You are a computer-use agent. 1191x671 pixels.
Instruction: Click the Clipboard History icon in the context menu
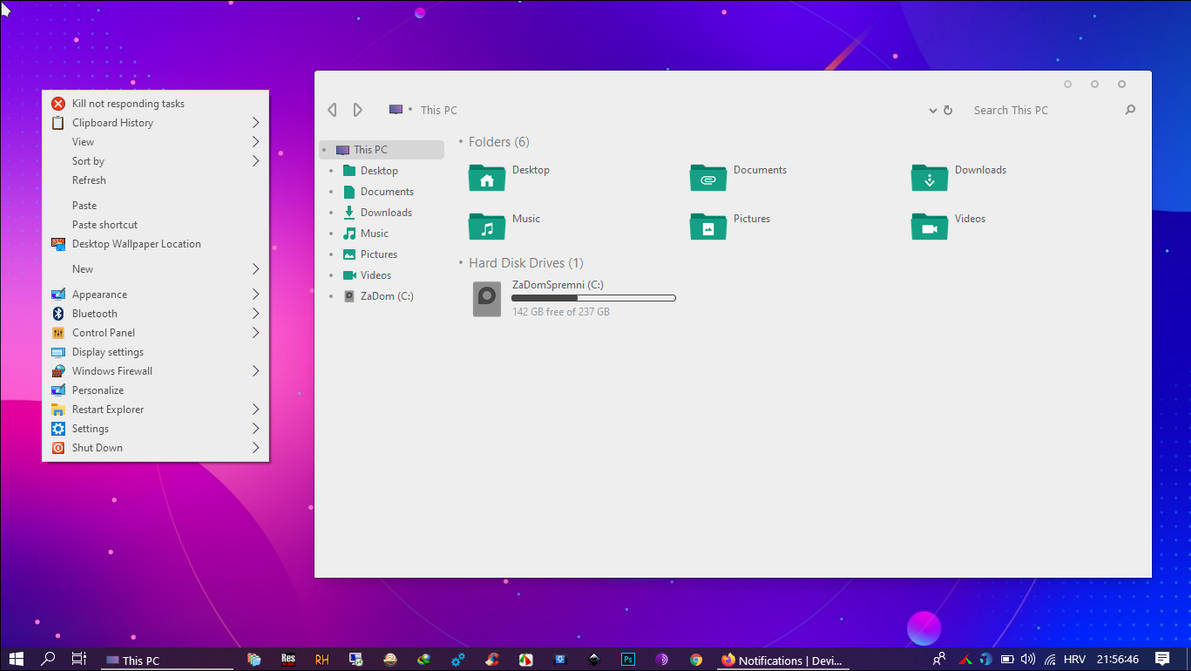point(58,122)
